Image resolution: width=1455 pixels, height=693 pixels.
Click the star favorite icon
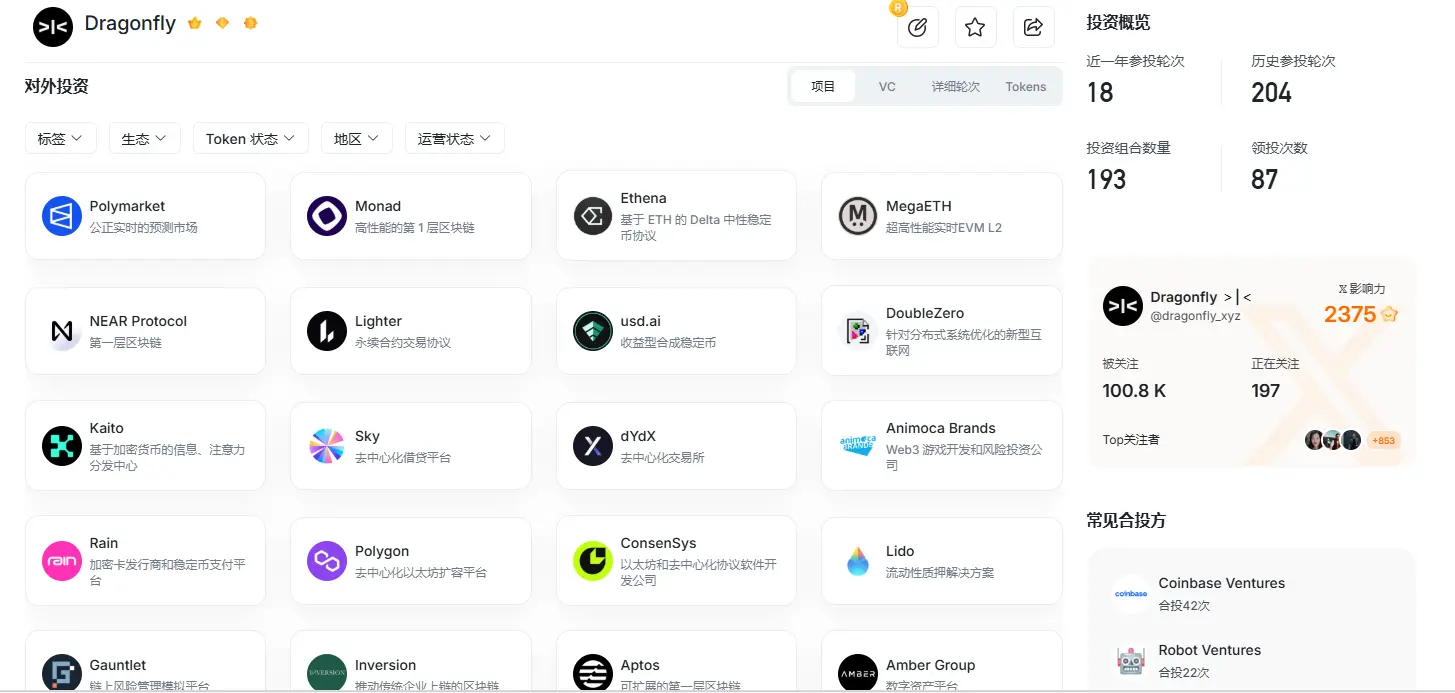pos(975,27)
